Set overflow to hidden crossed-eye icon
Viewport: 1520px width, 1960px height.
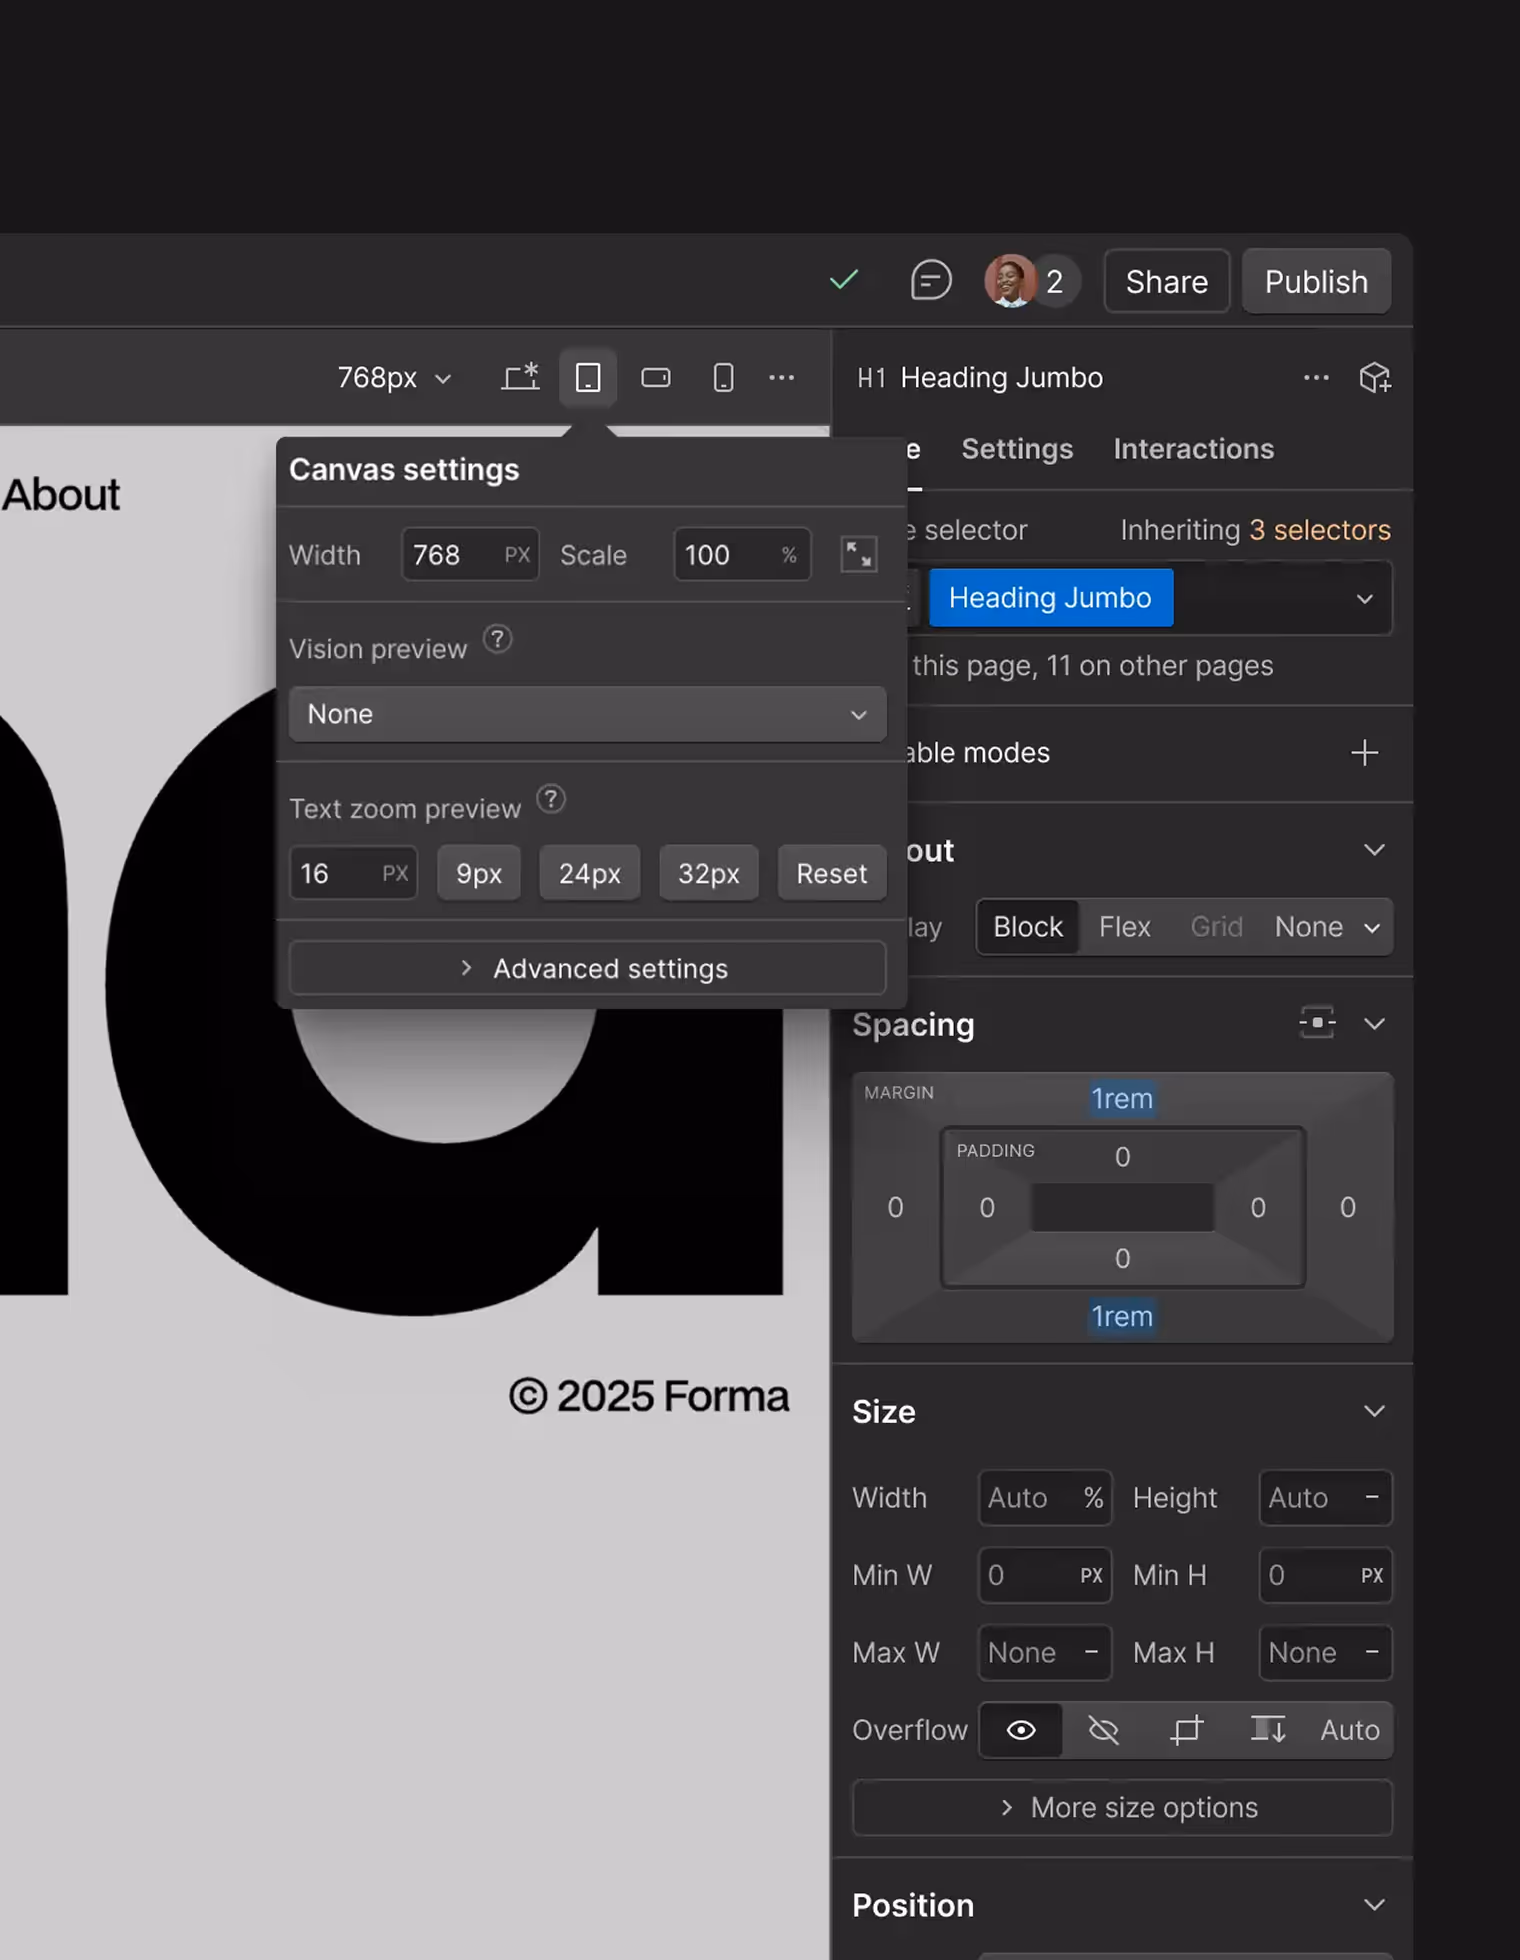click(x=1103, y=1730)
